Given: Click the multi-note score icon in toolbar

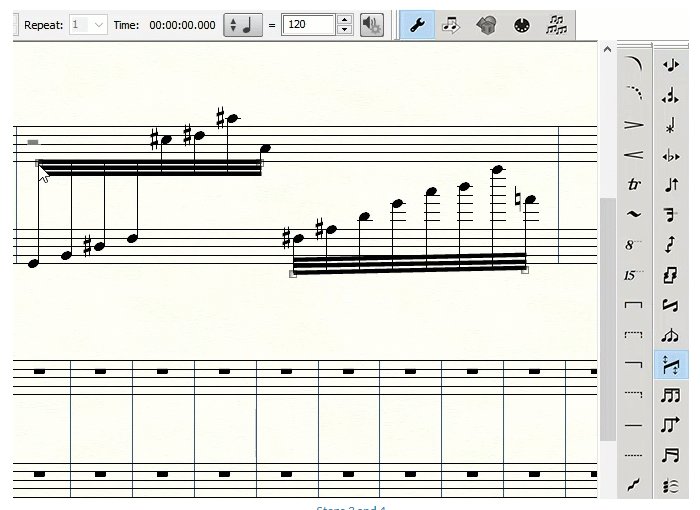Looking at the screenshot, I should coord(556,25).
